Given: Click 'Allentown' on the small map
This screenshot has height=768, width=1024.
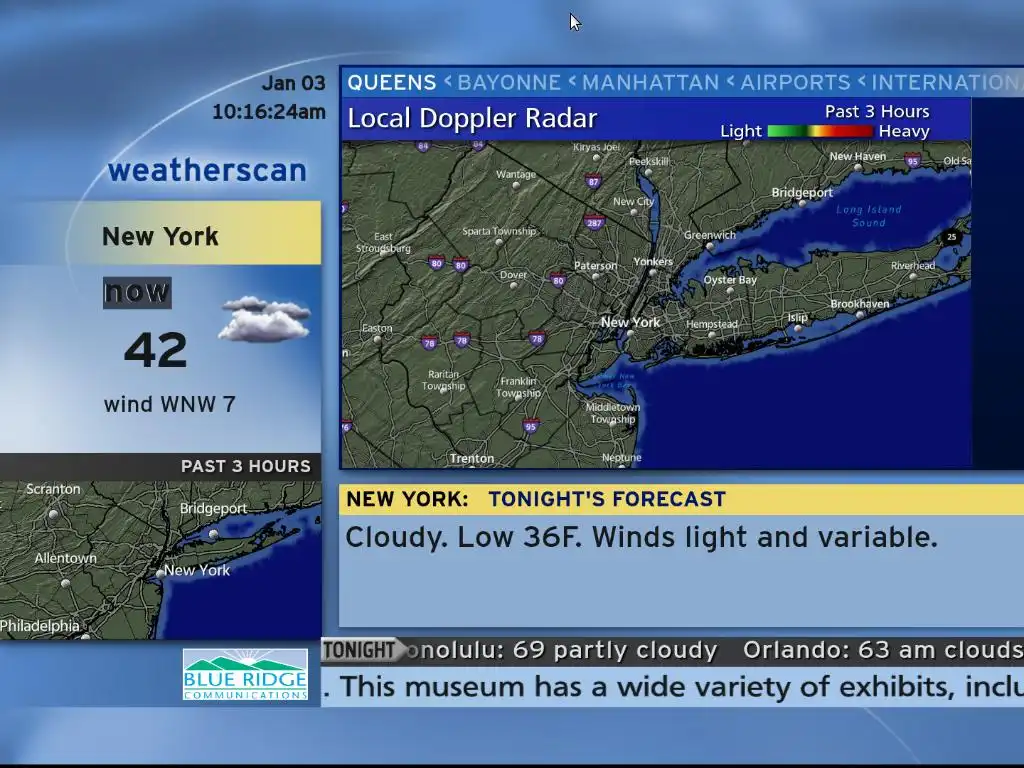Looking at the screenshot, I should [x=65, y=558].
